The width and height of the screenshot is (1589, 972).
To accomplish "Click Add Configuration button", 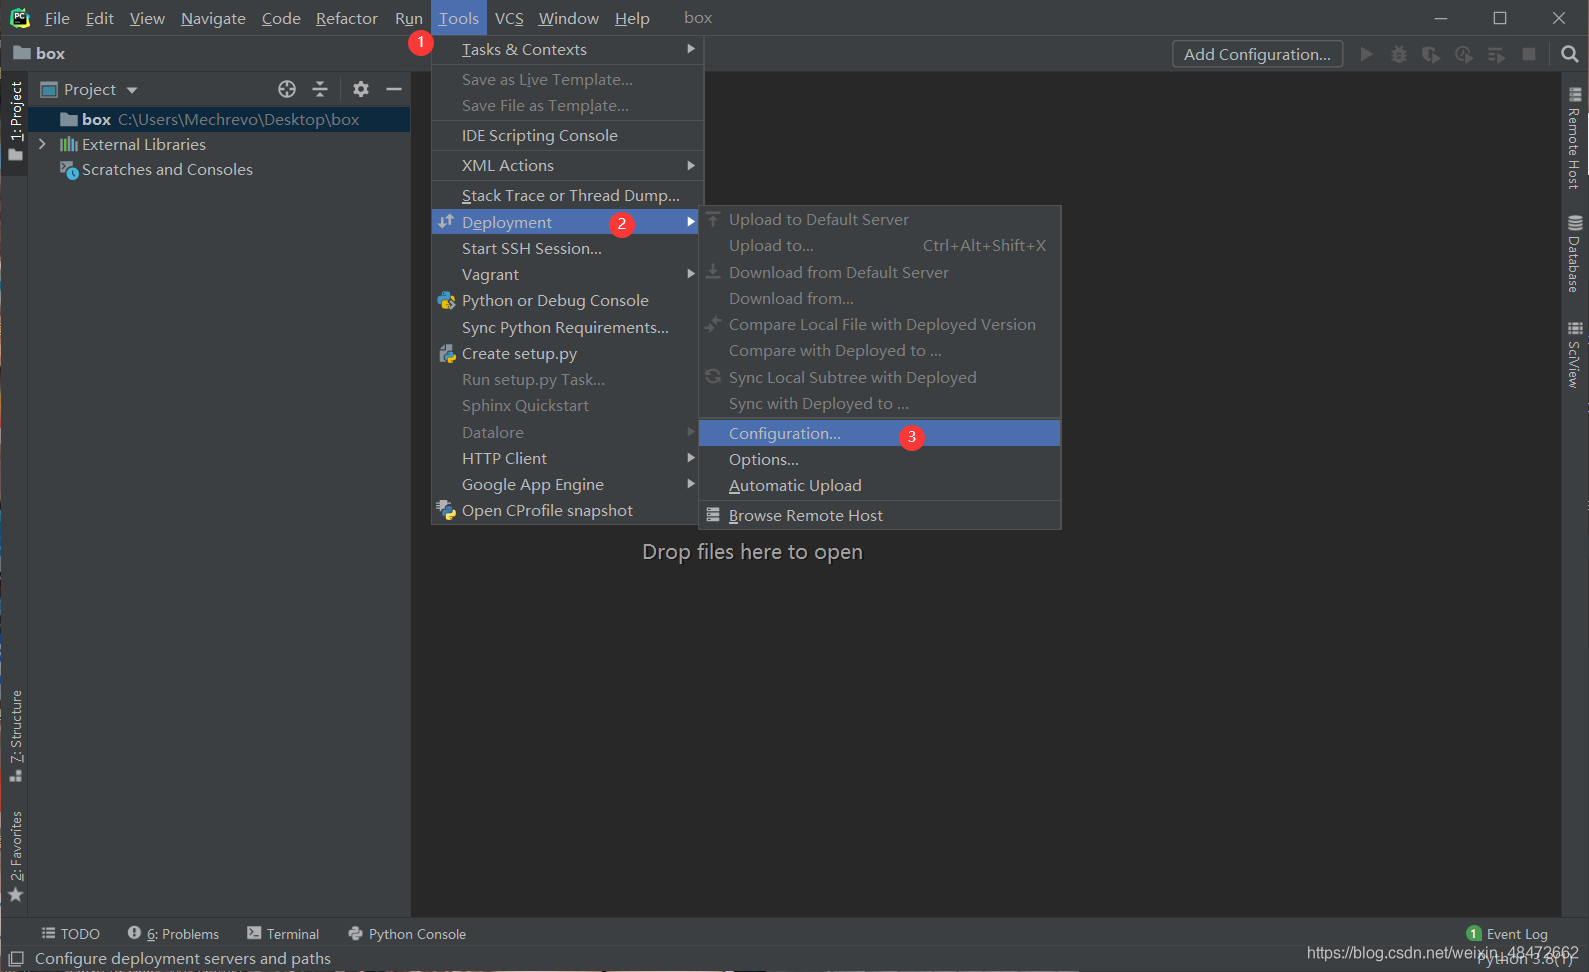I will coord(1257,54).
